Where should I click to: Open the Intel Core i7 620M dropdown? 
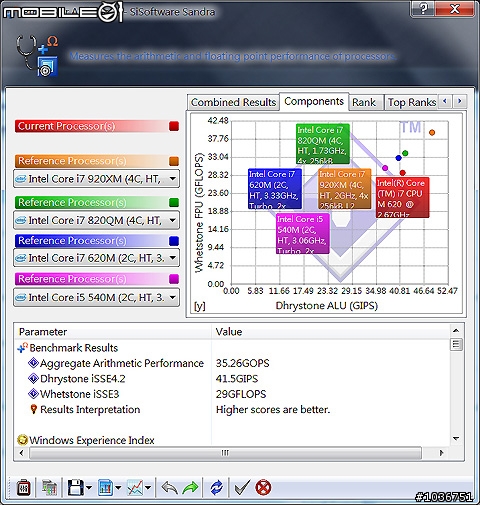(x=96, y=258)
